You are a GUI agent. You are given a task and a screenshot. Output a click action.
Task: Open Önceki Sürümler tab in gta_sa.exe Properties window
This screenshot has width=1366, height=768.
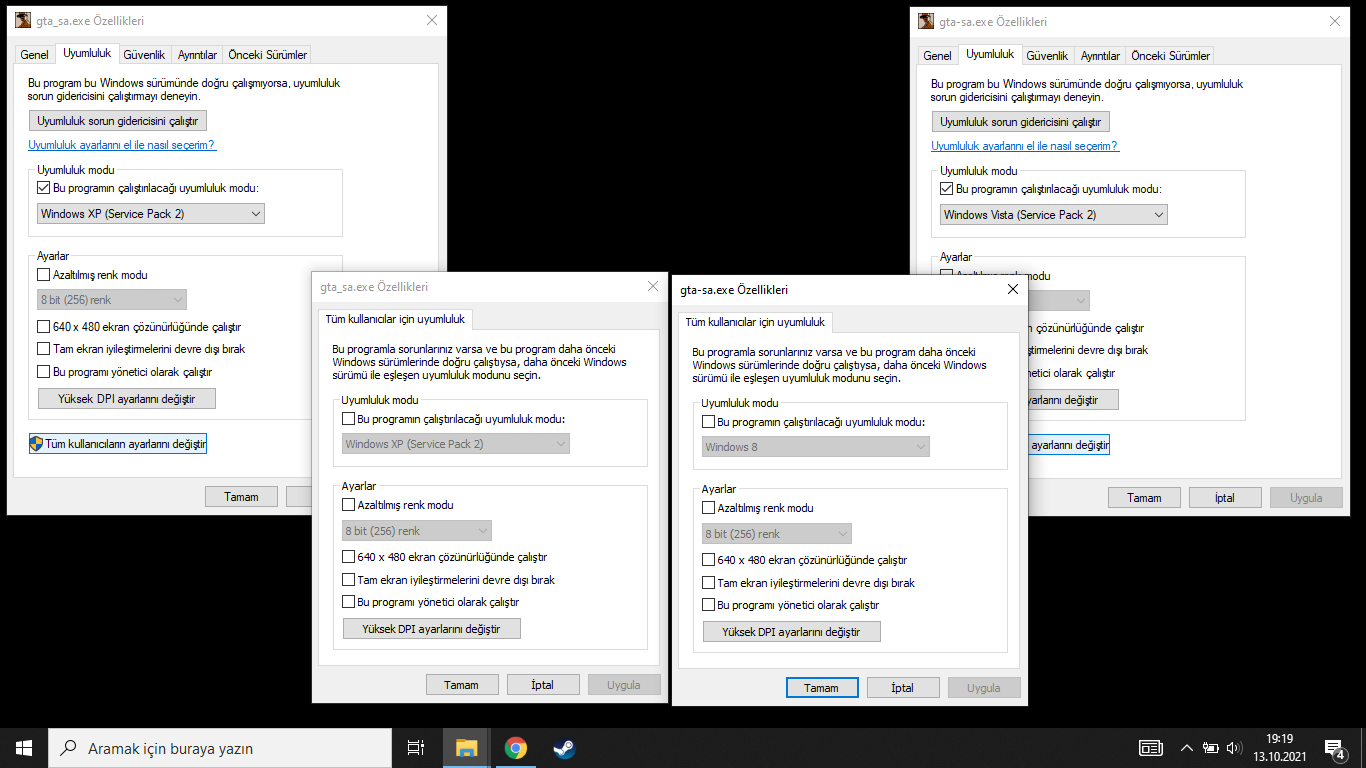coord(267,55)
